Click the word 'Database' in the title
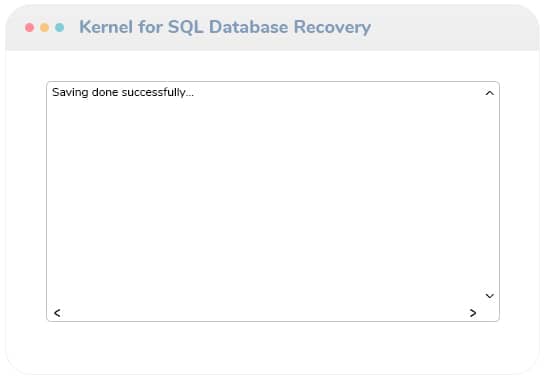Screen dimensions: 545x380 click(x=249, y=27)
